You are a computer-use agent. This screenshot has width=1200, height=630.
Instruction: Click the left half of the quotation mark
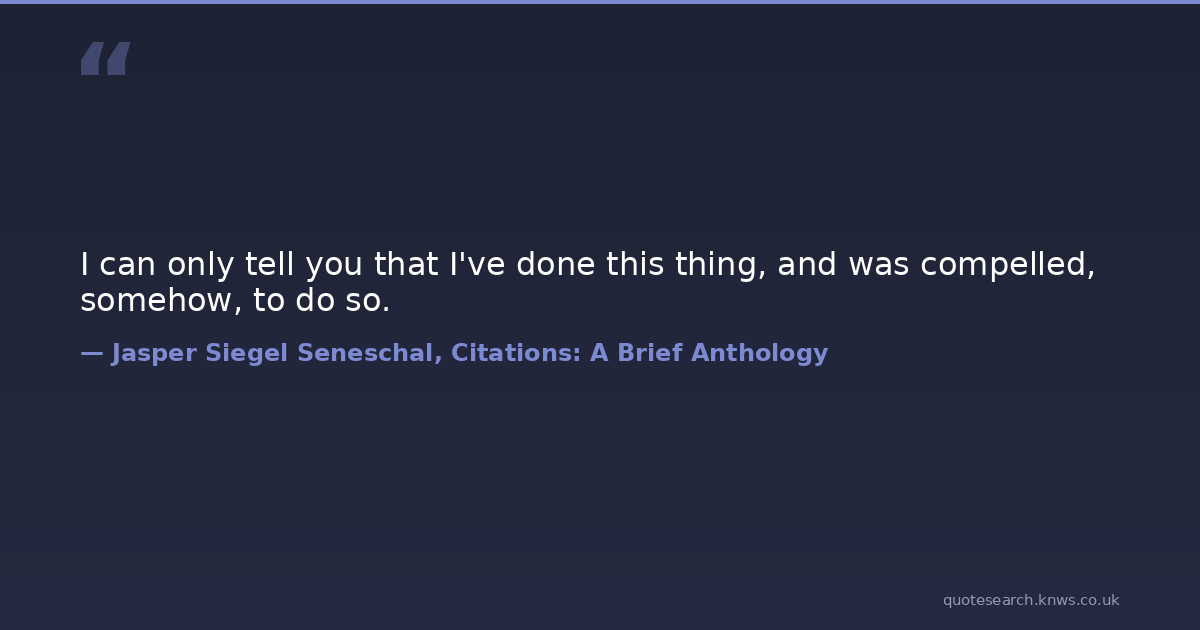point(91,59)
